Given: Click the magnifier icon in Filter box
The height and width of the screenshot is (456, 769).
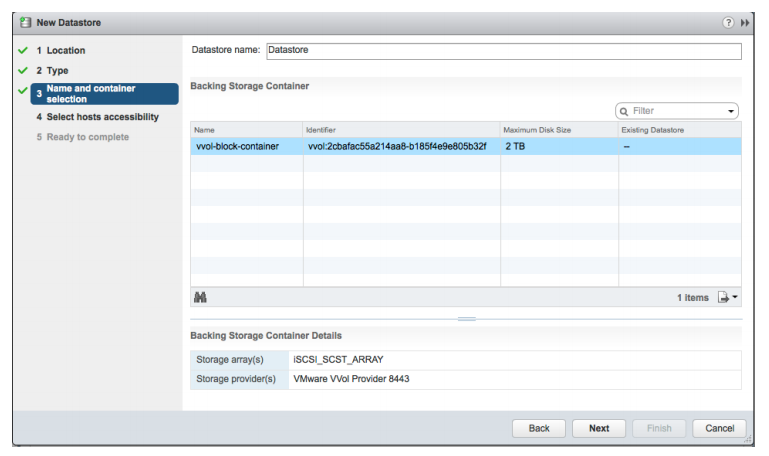Looking at the screenshot, I should pyautogui.click(x=625, y=111).
